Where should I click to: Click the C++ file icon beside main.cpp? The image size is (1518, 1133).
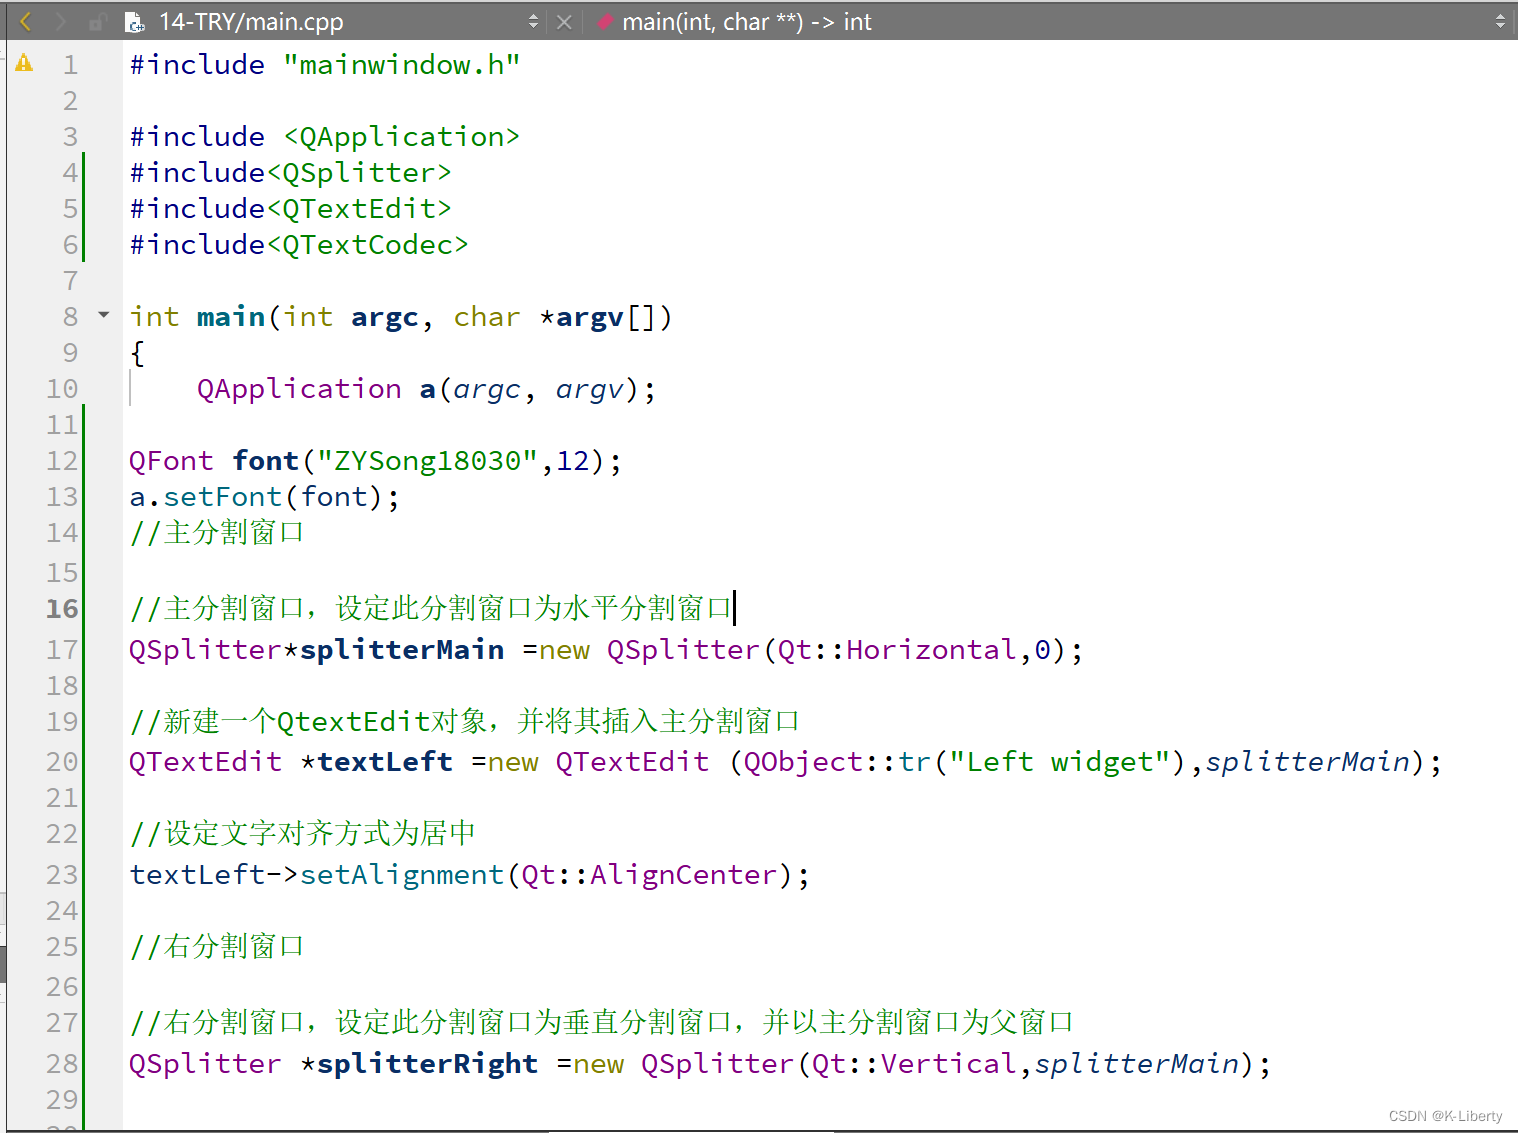tap(134, 21)
